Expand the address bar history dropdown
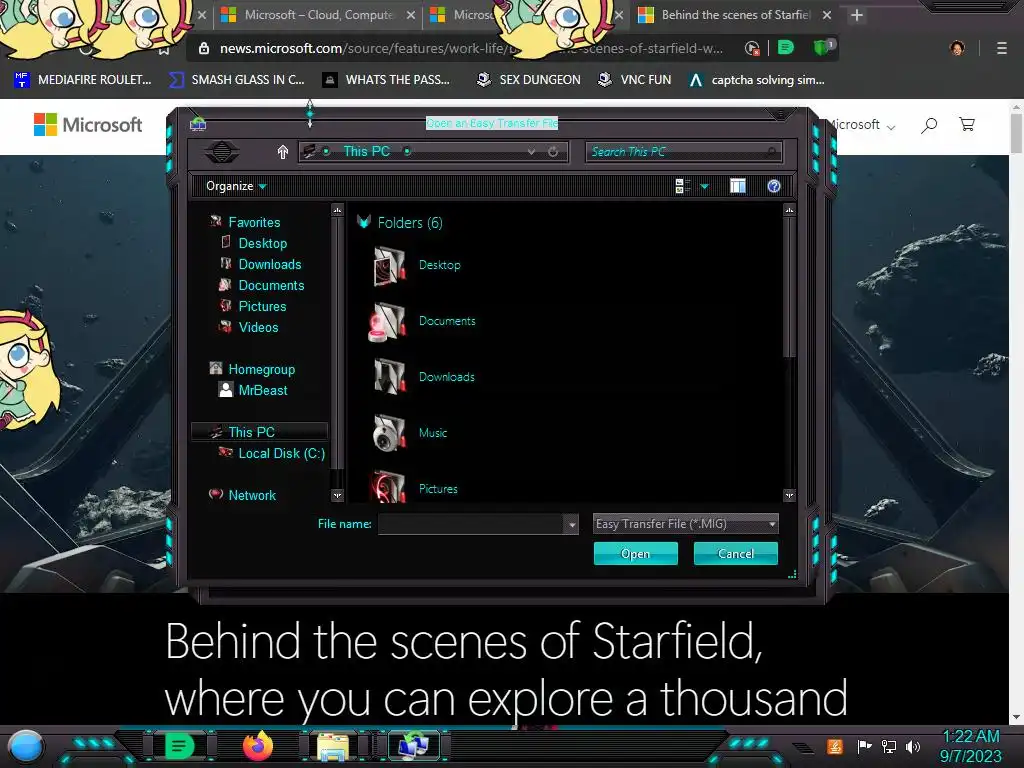 pyautogui.click(x=532, y=152)
